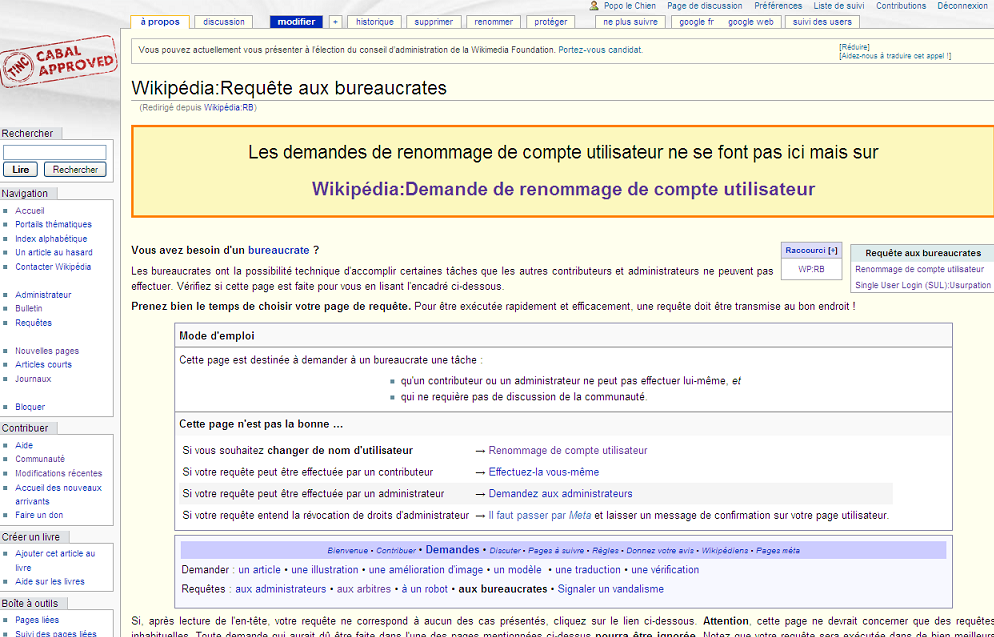Click the une amélioration d'image link

[x=425, y=570]
